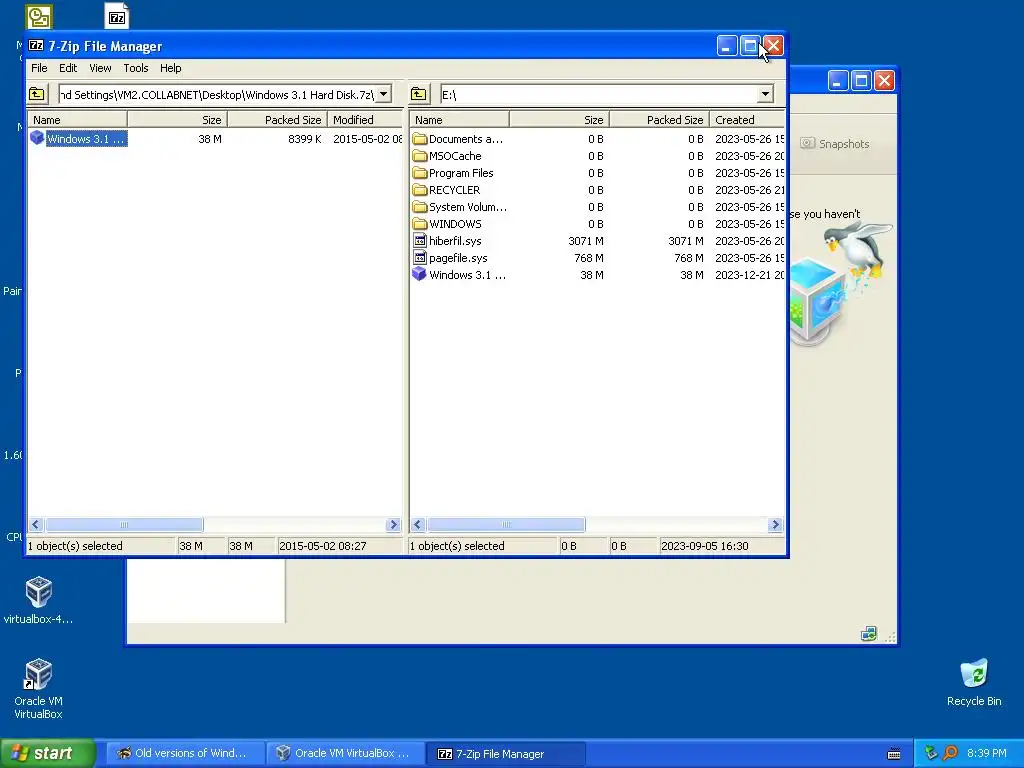1024x768 pixels.
Task: Minimize the VirtualBox window behind
Action: pos(838,81)
